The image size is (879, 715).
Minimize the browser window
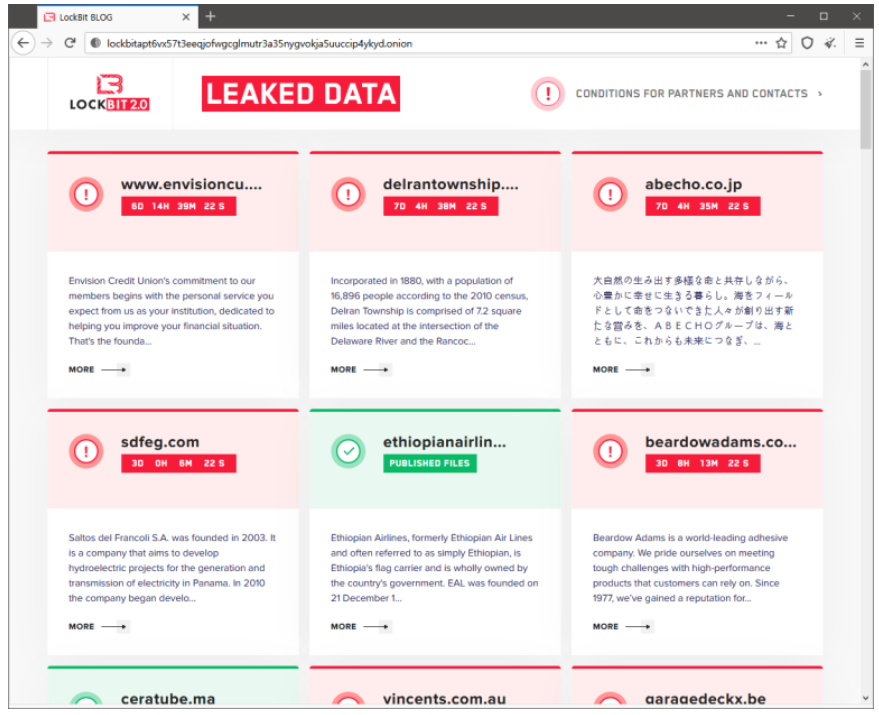click(x=791, y=16)
